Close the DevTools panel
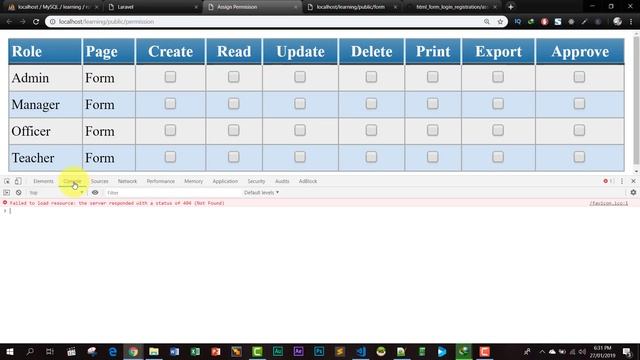 [x=633, y=181]
